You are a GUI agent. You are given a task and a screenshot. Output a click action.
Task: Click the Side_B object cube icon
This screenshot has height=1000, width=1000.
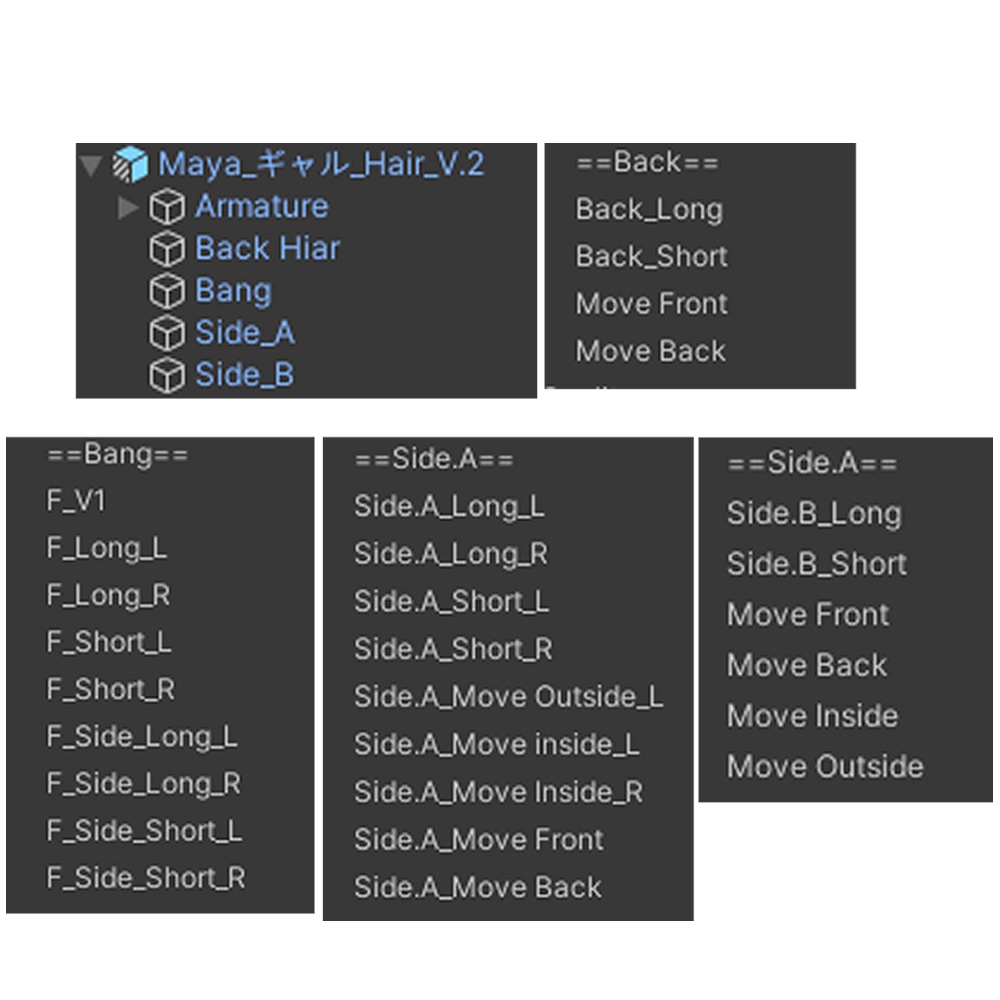click(167, 375)
